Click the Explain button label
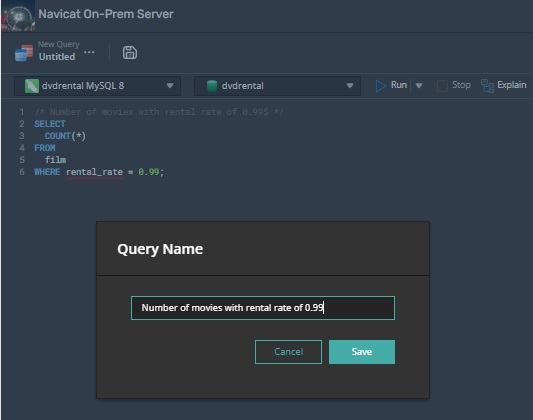 coord(512,85)
